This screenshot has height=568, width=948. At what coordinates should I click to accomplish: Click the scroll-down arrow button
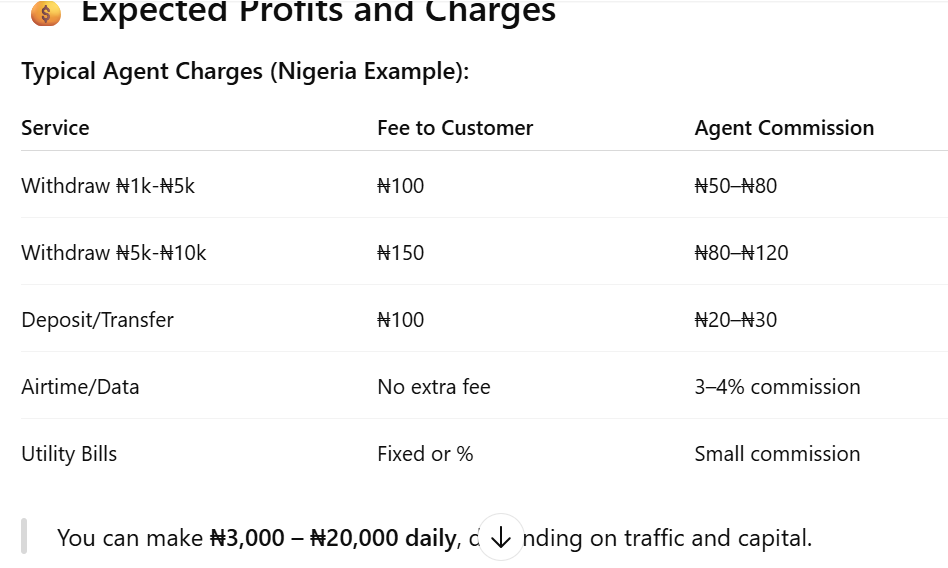pos(500,537)
